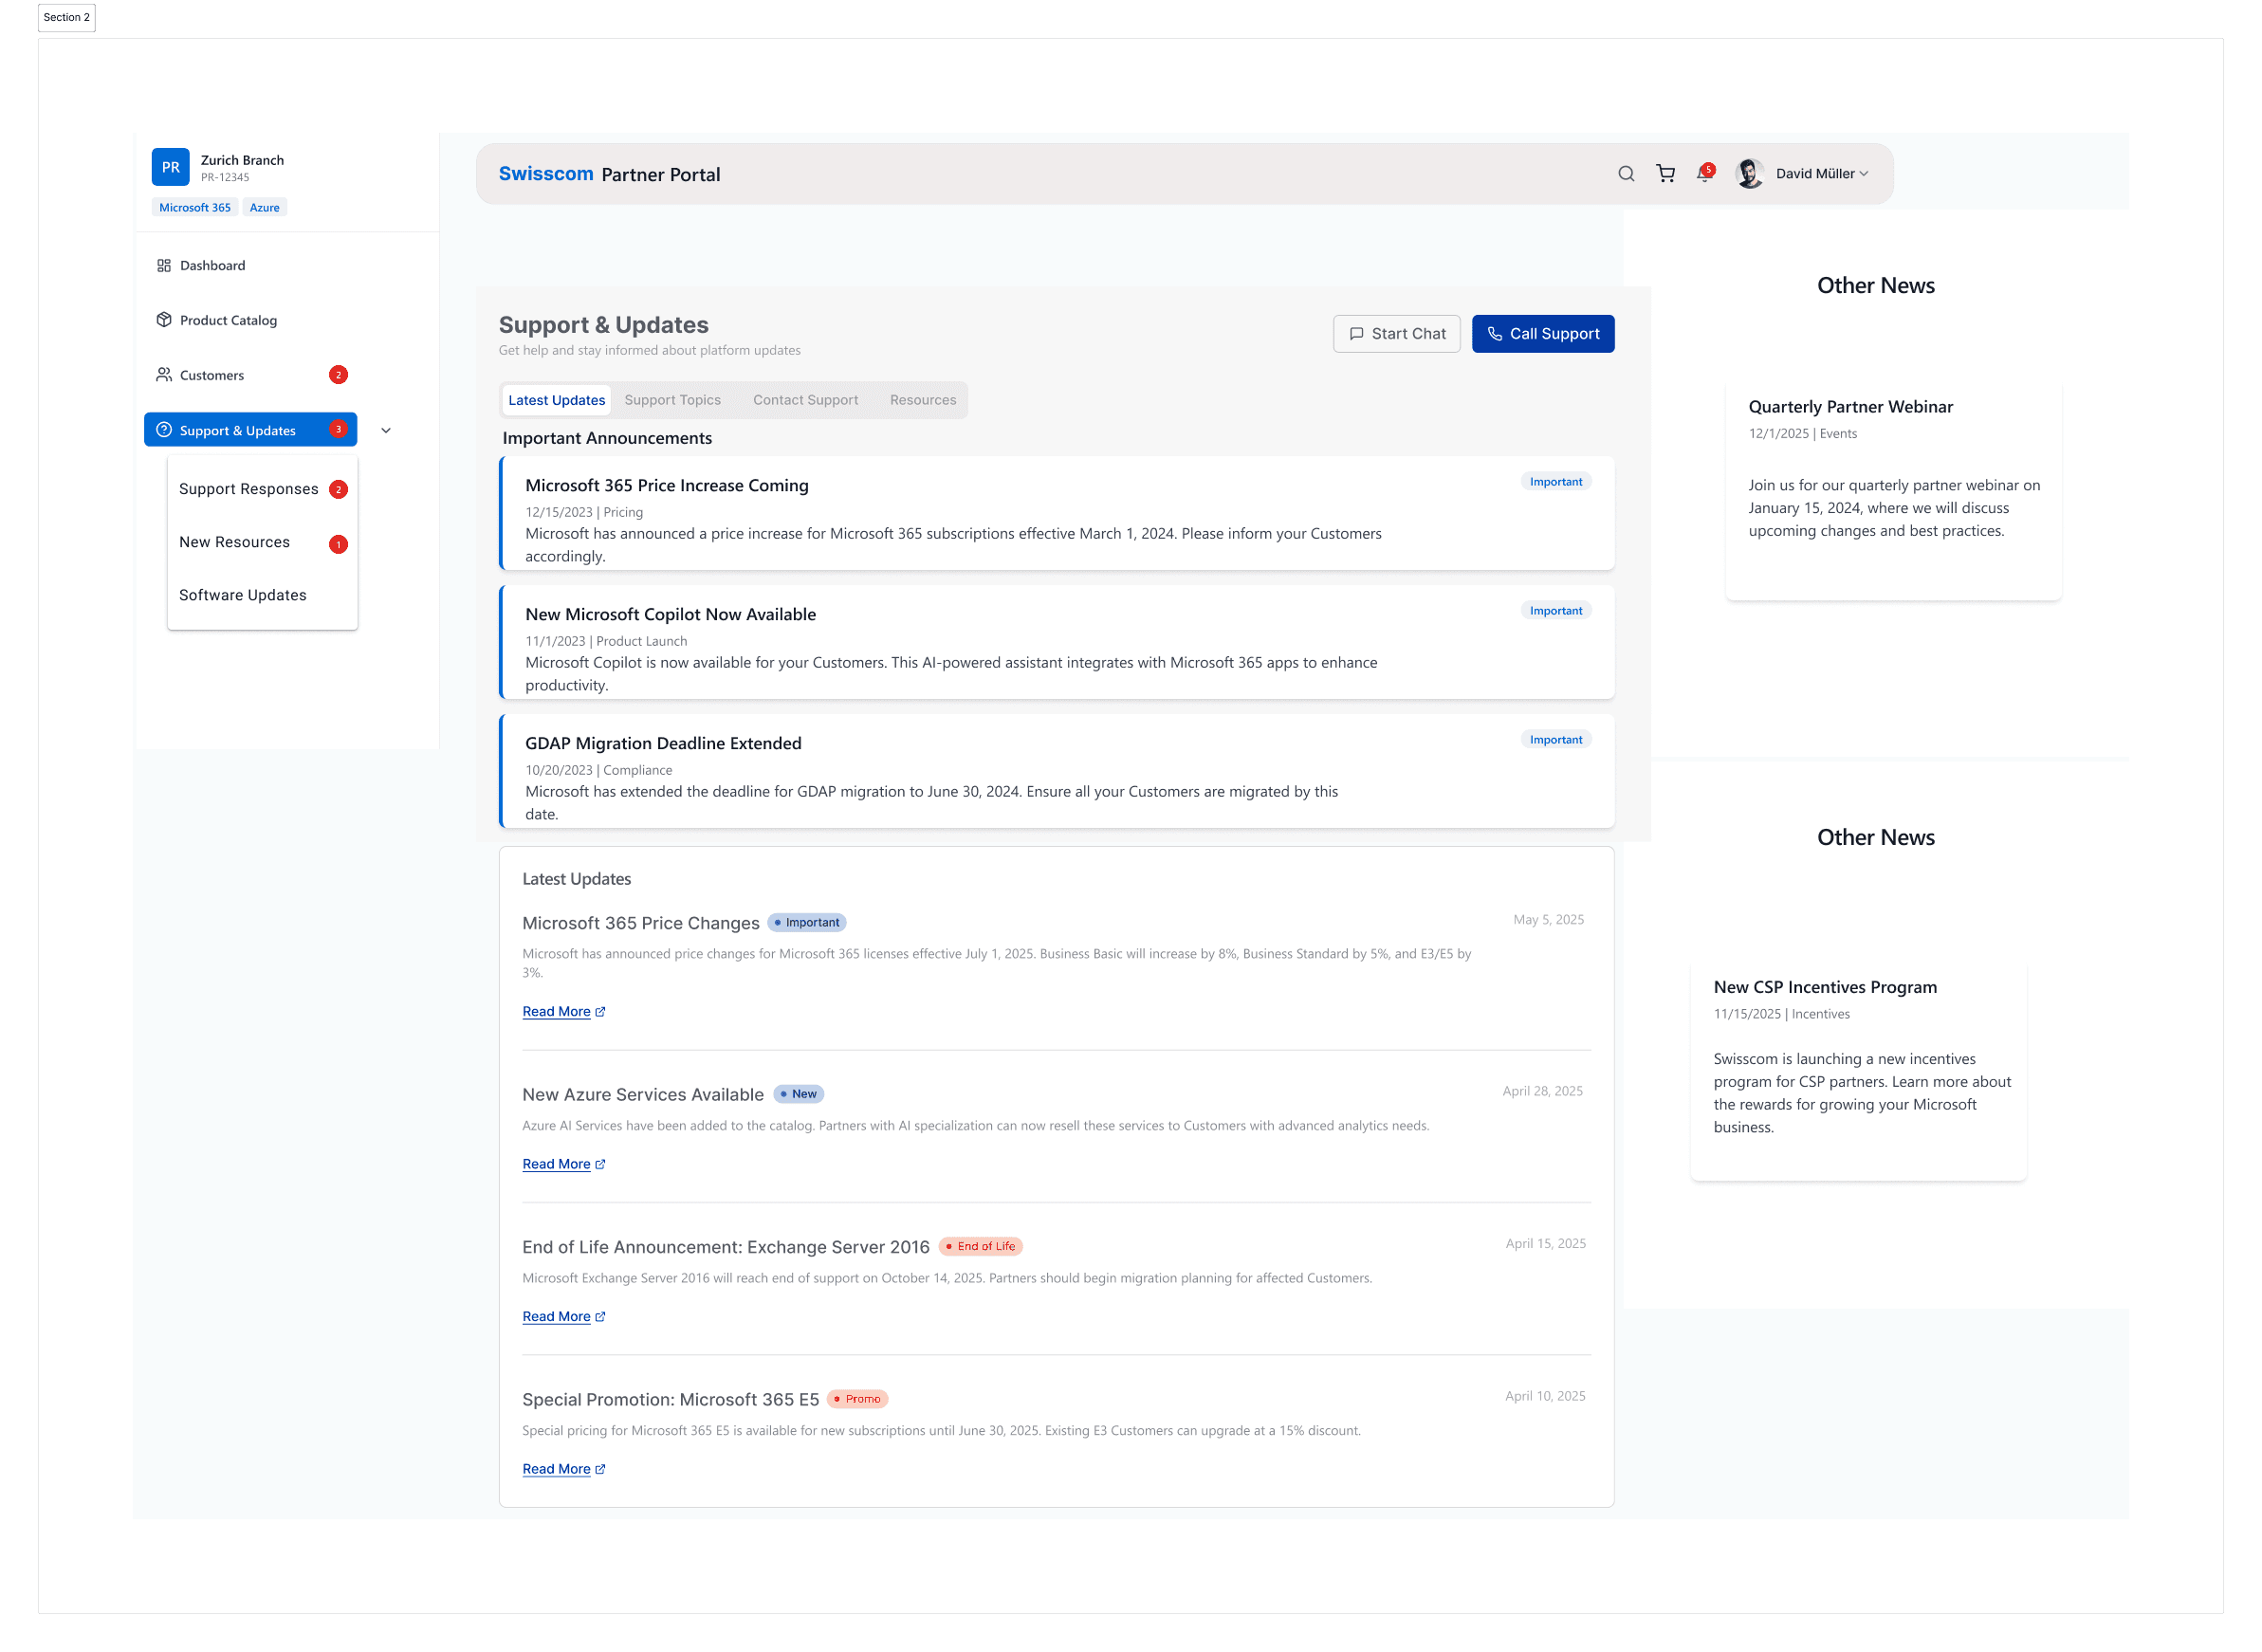The width and height of the screenshot is (2262, 1652).
Task: Switch to the Latest Updates tab
Action: pyautogui.click(x=556, y=400)
